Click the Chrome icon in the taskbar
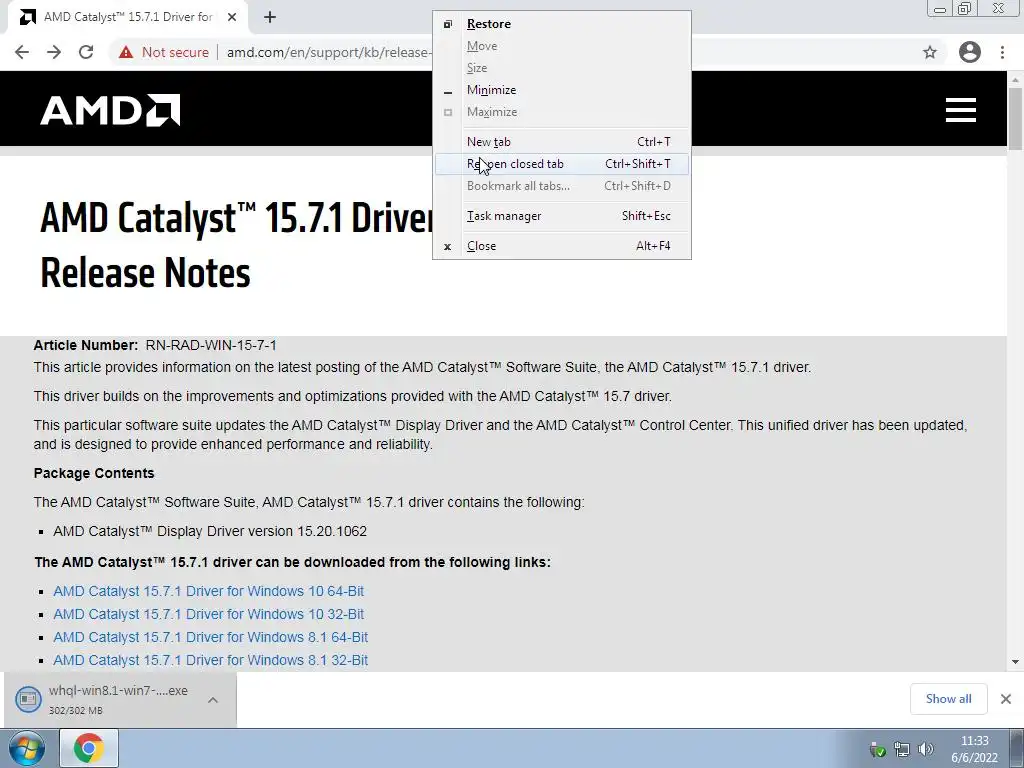 (x=89, y=748)
